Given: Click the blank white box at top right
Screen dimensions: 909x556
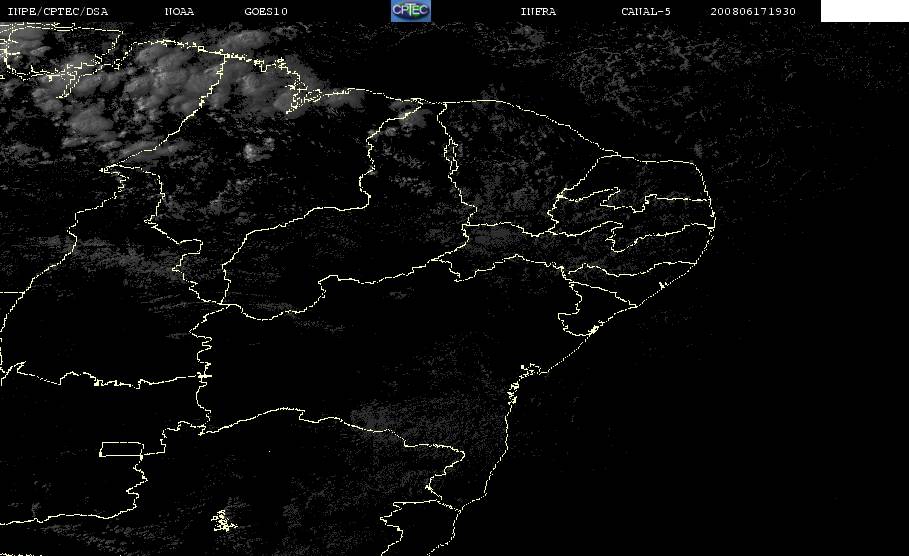Looking at the screenshot, I should [x=864, y=10].
